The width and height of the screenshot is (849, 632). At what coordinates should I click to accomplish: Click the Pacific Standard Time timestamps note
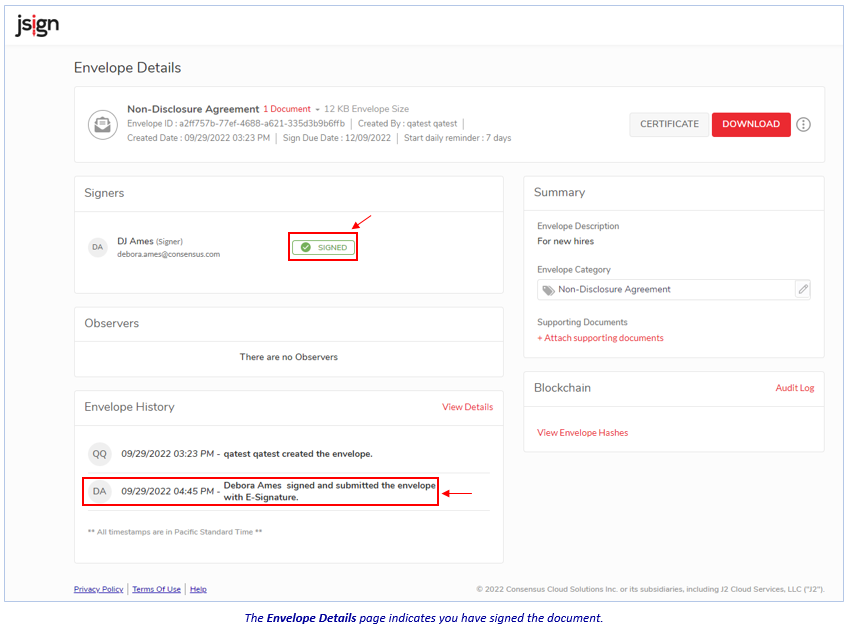175,532
